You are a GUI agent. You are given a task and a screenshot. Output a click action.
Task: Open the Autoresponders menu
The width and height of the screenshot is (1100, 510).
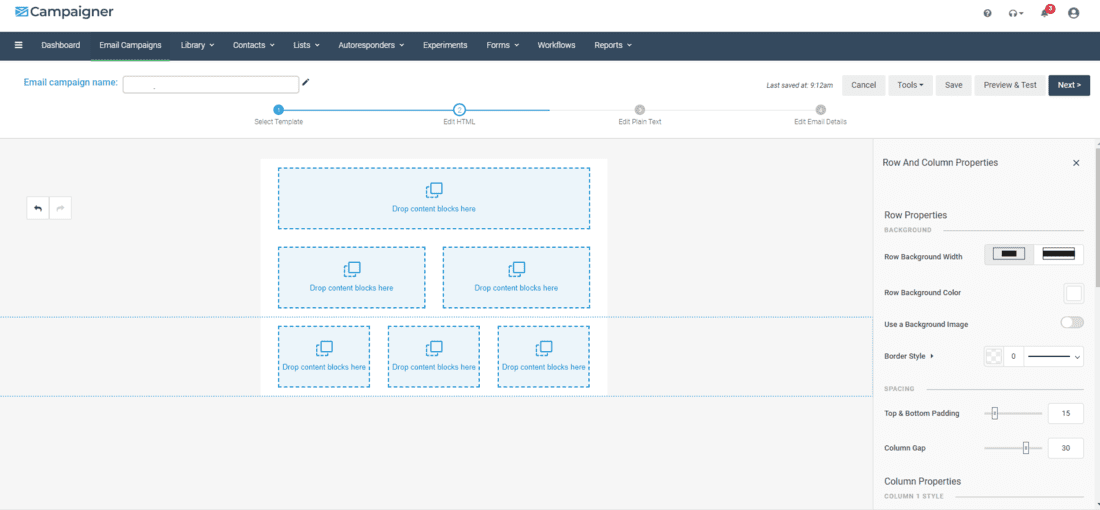click(x=372, y=45)
